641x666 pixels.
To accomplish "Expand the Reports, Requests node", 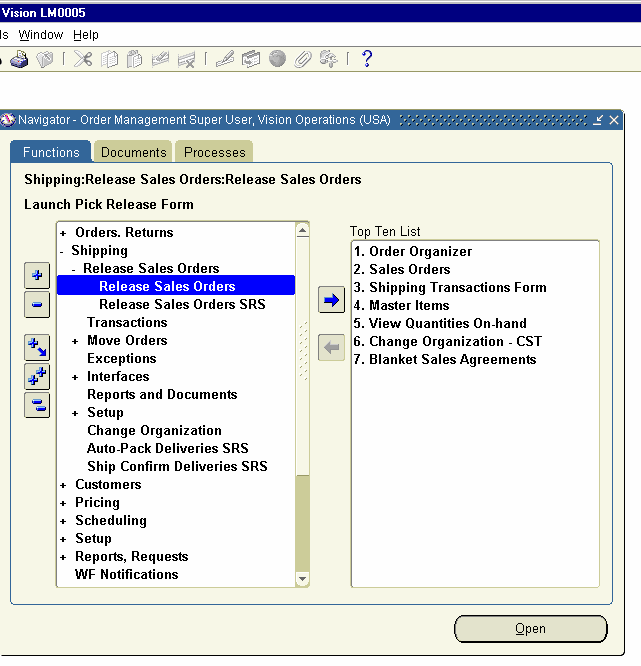I will [63, 557].
